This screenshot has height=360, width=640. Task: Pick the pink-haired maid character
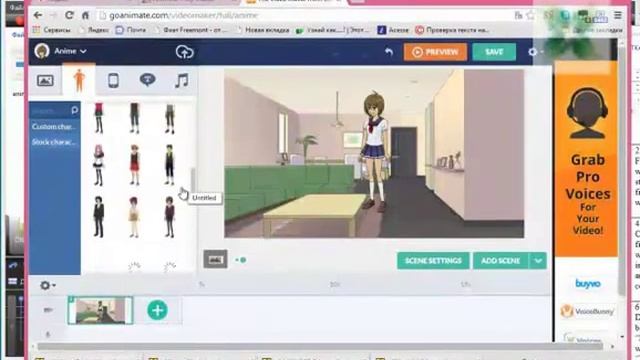pos(98,165)
